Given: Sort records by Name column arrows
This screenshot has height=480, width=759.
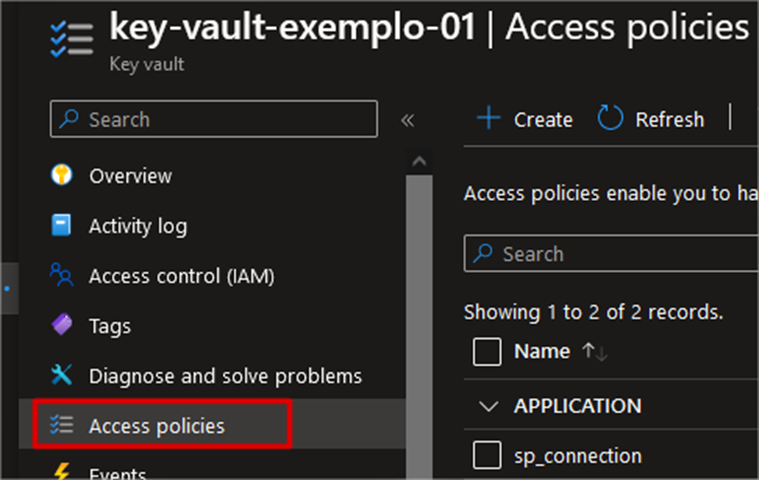Looking at the screenshot, I should tap(595, 351).
